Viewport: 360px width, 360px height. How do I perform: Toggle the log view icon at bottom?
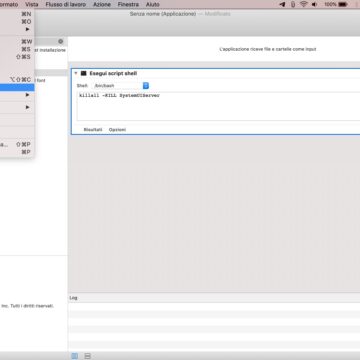click(75, 356)
